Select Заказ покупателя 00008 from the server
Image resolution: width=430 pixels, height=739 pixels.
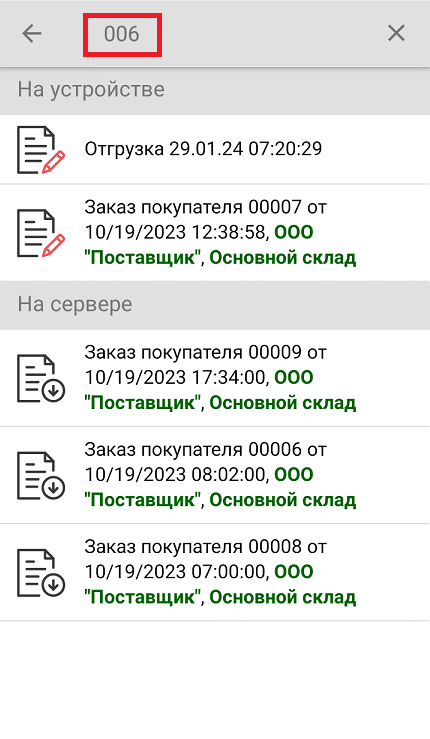tap(215, 572)
